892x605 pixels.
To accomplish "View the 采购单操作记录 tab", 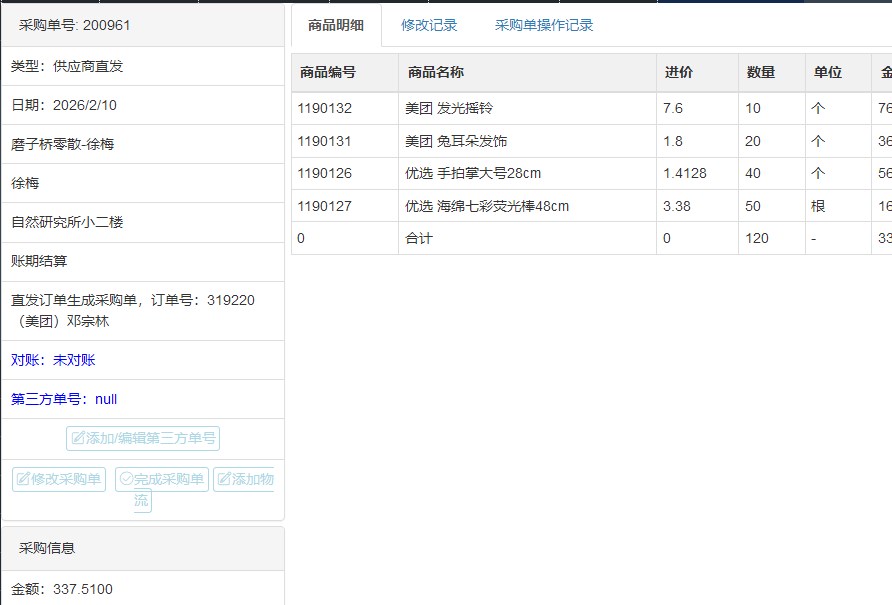I will tap(544, 26).
